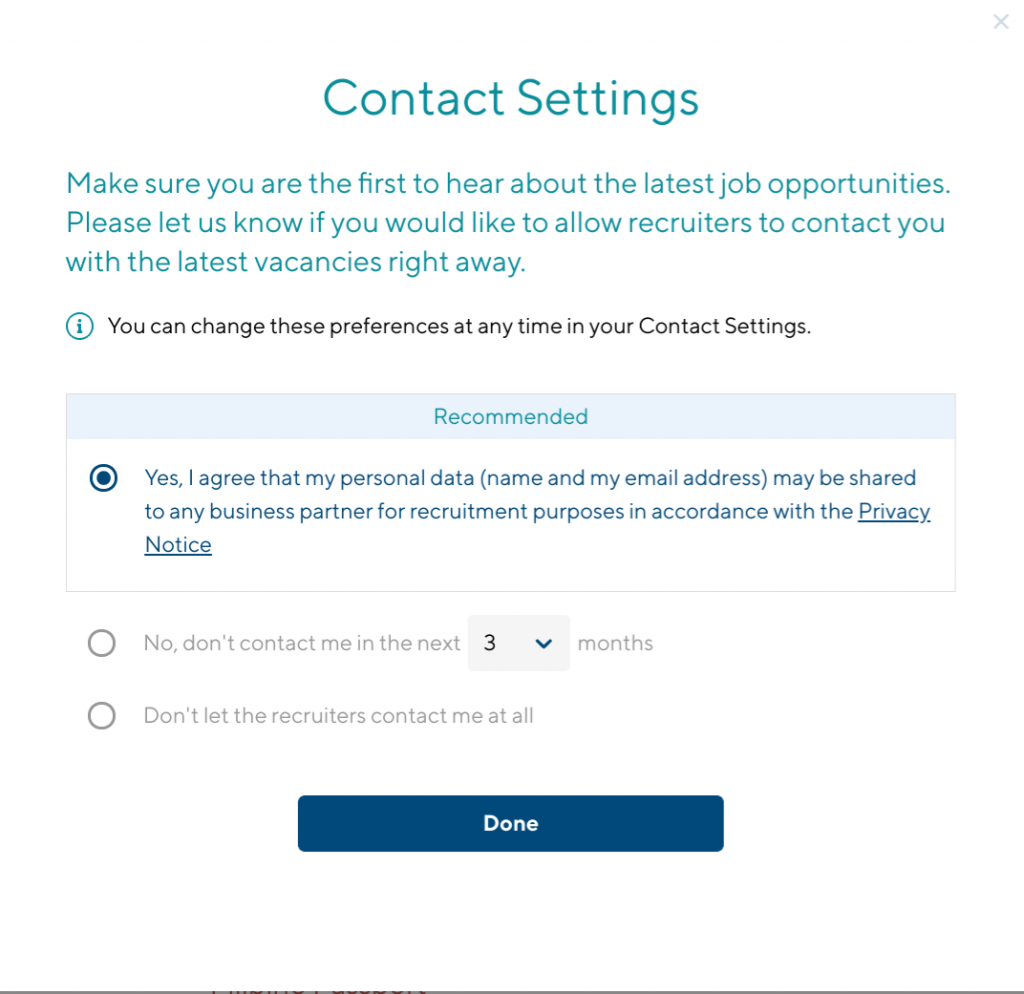Viewport: 1024px width, 994px height.
Task: Click the "months" label after the dropdown
Action: (615, 643)
